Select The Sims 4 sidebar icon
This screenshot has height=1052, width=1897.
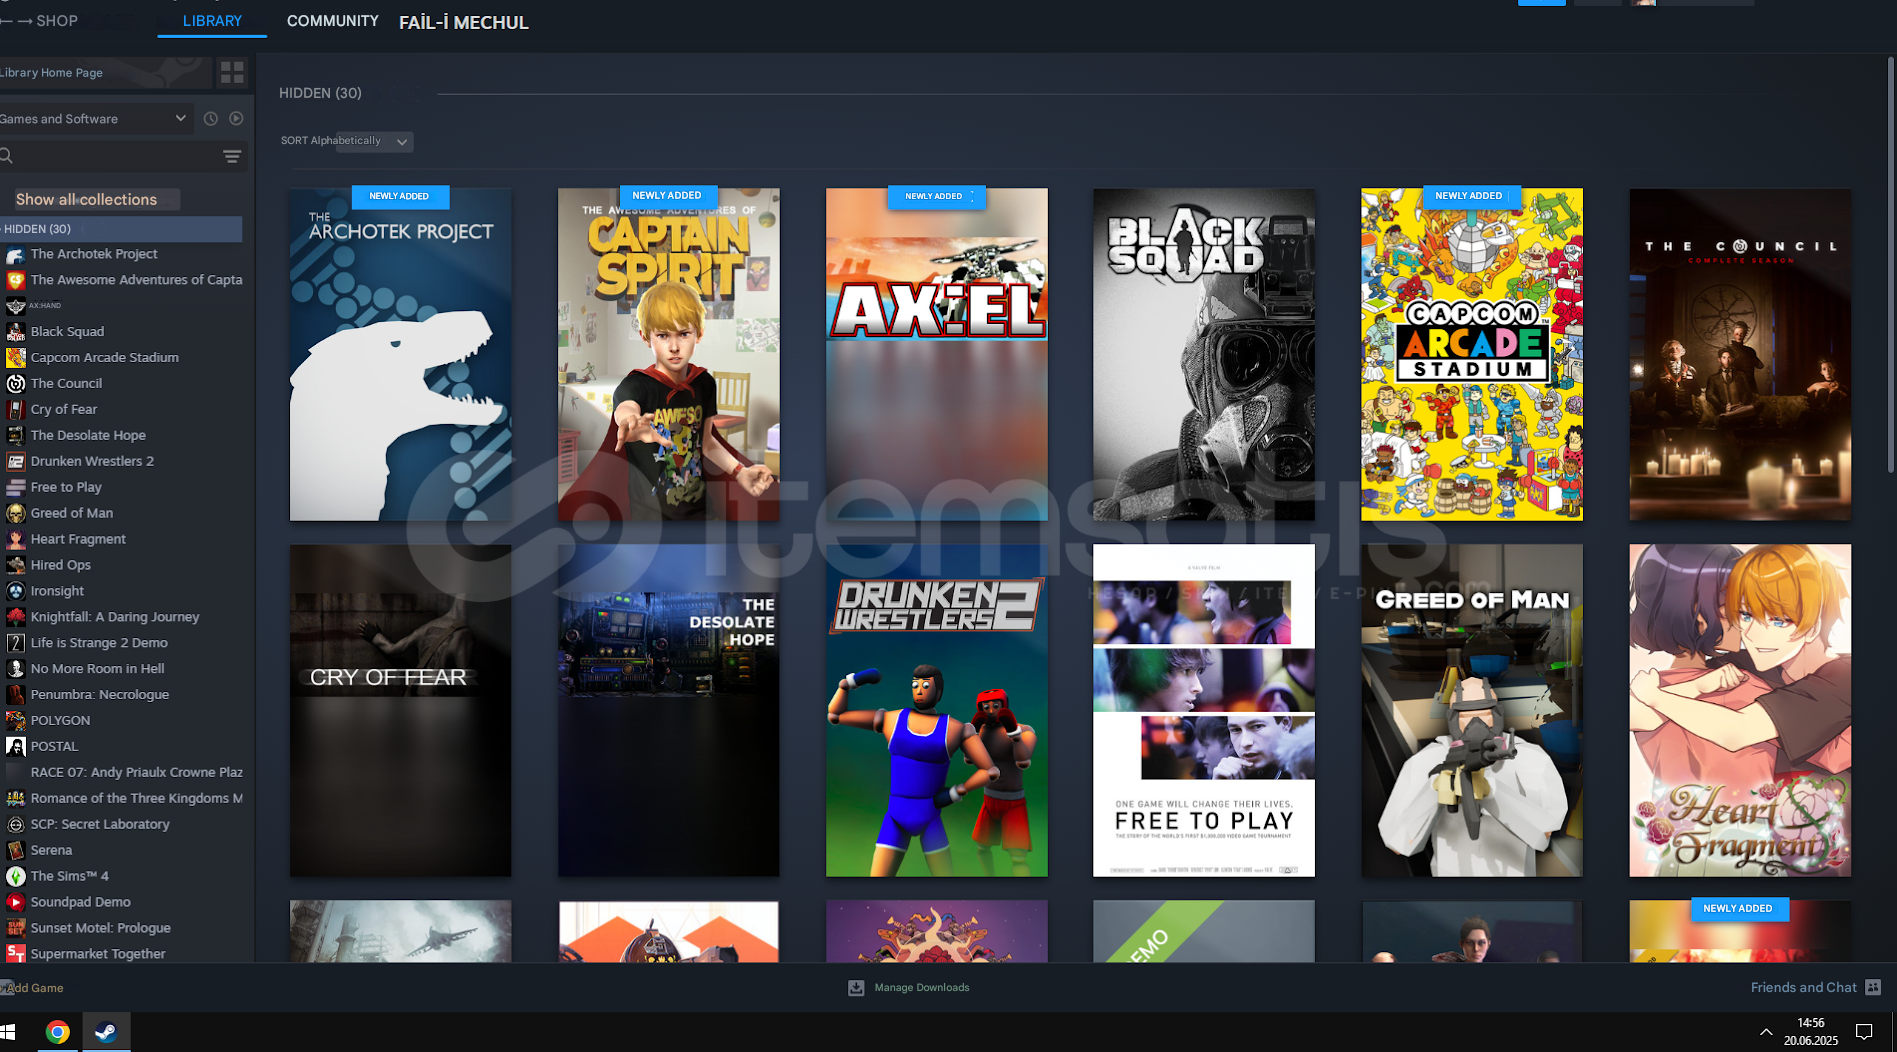(x=15, y=876)
